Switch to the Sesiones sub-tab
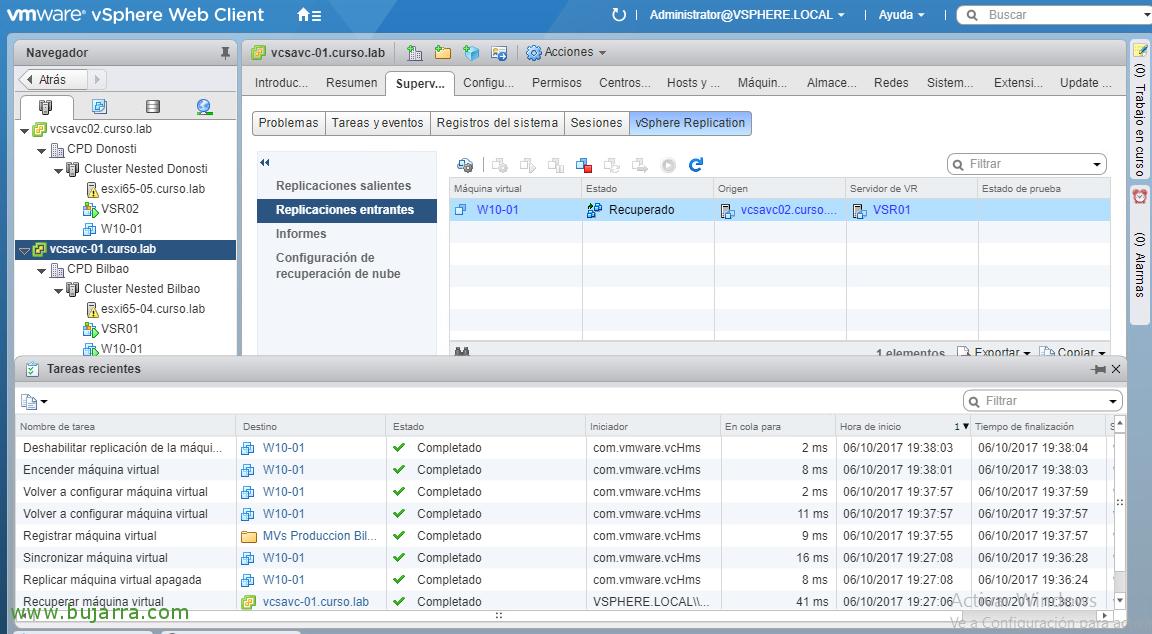 pos(597,123)
